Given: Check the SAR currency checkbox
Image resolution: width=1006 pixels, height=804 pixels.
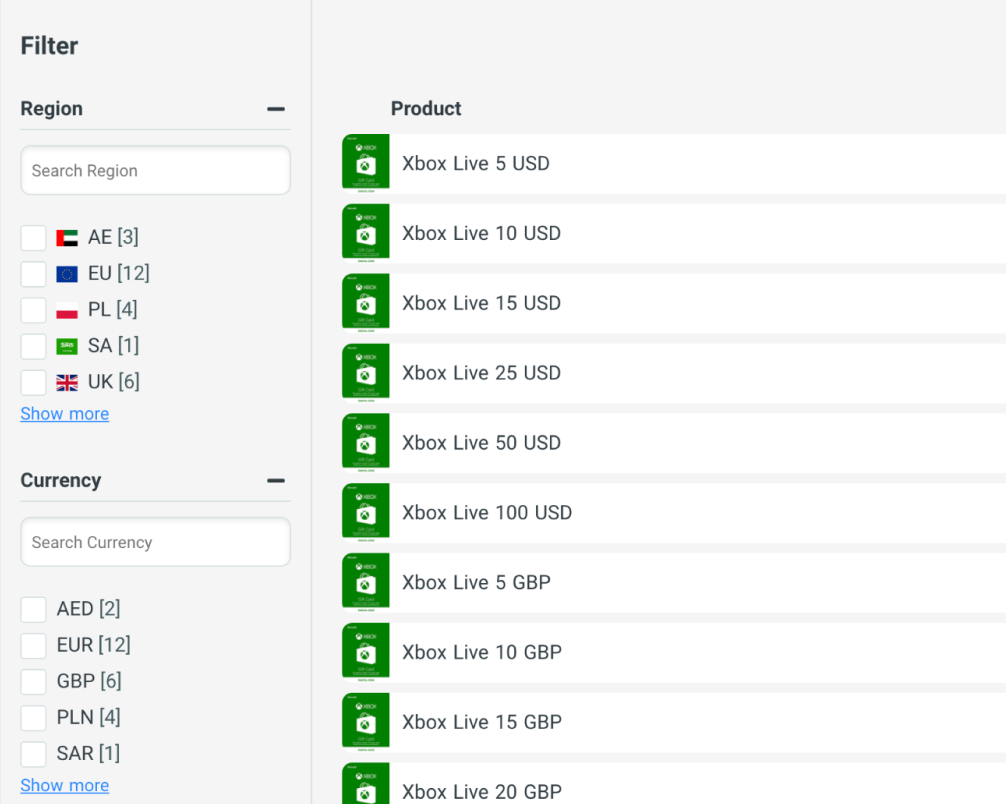Looking at the screenshot, I should pyautogui.click(x=33, y=754).
